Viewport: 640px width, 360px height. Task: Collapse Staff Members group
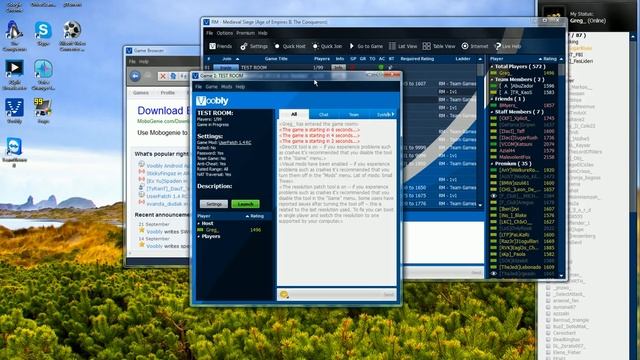[x=492, y=112]
